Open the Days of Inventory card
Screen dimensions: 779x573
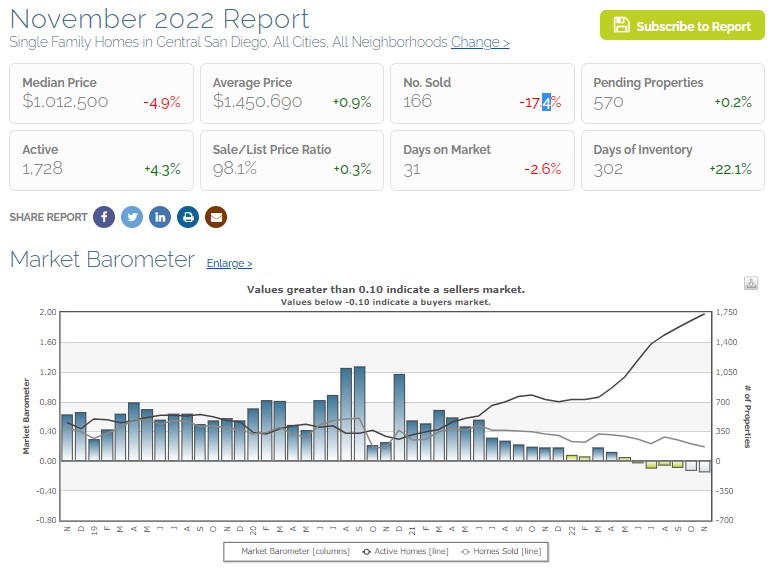[672, 160]
